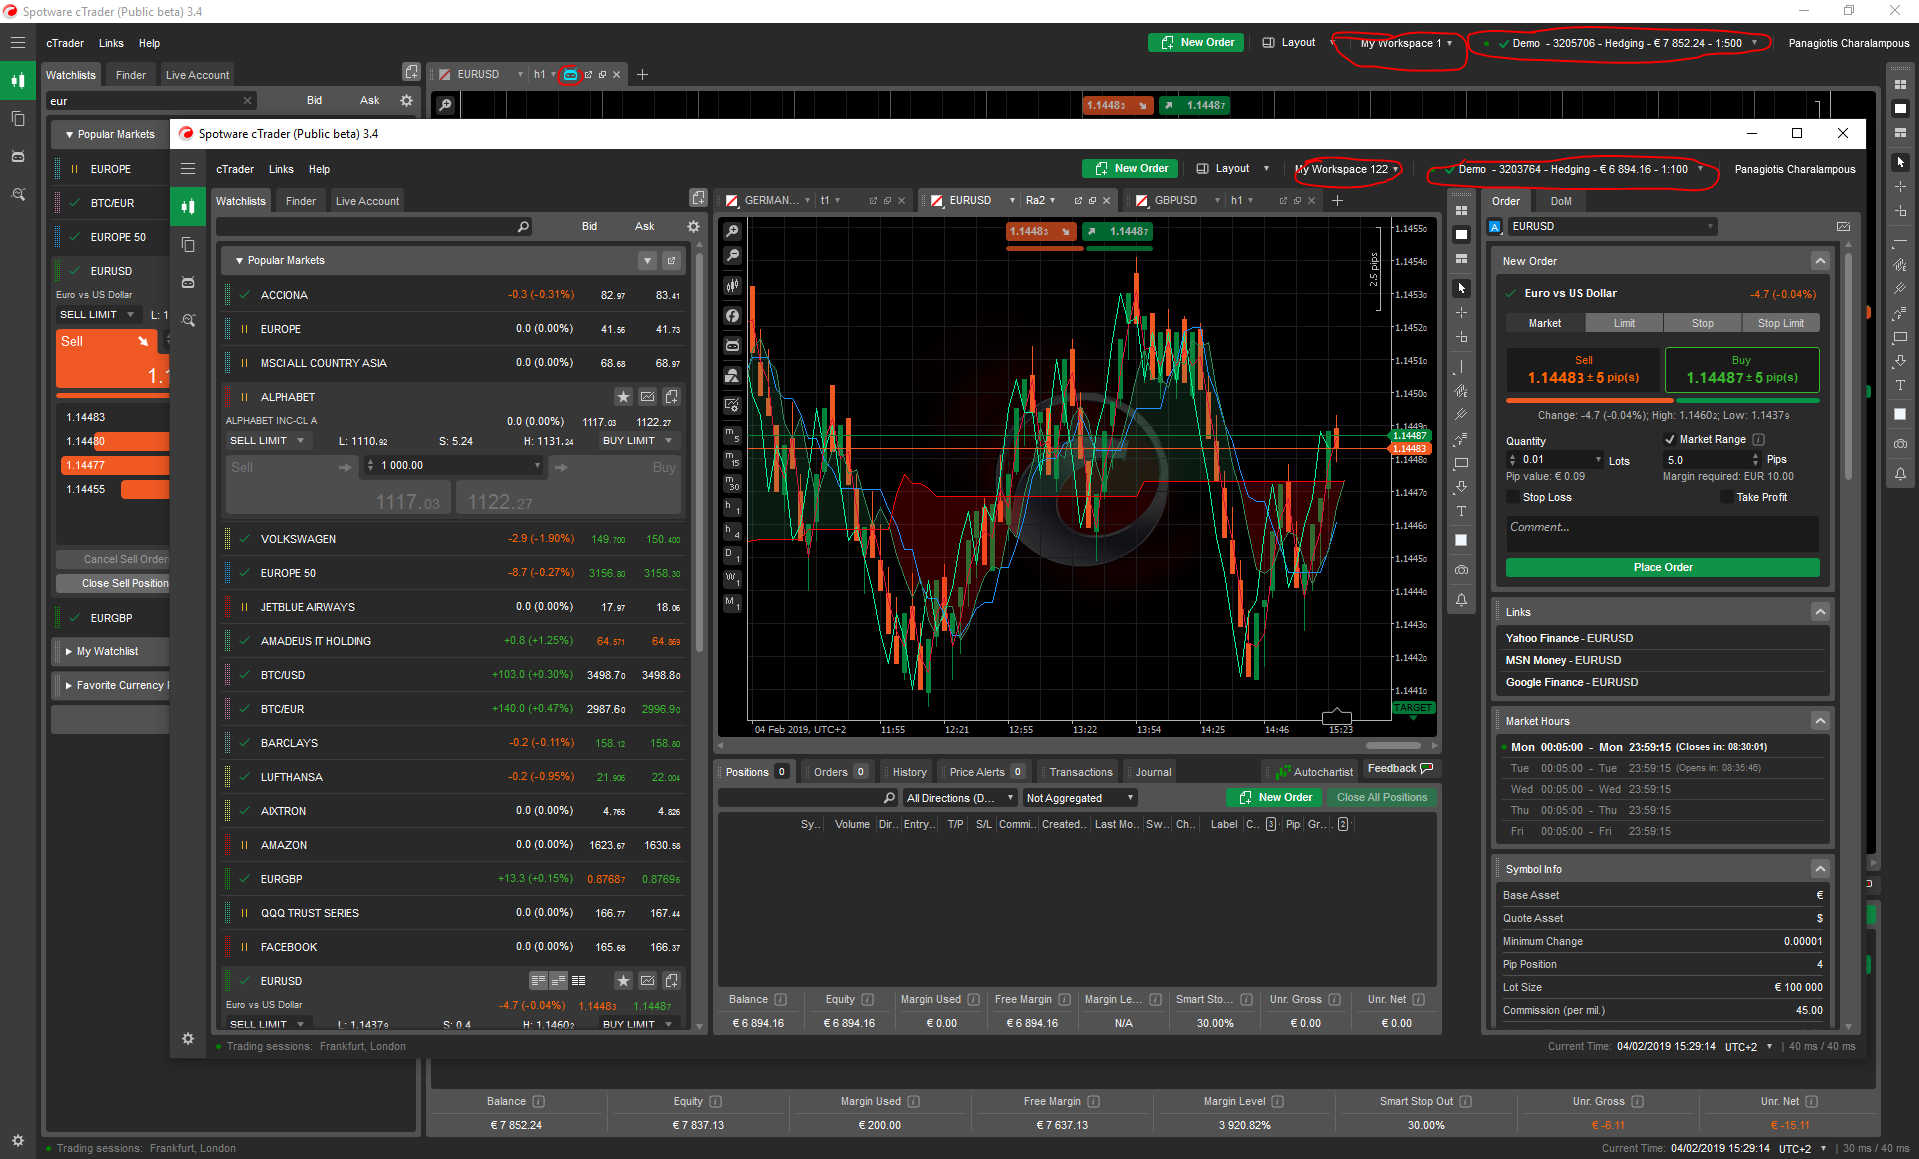Open My Workspace 122 dropdown in front window
The height and width of the screenshot is (1159, 1919).
[x=1346, y=169]
